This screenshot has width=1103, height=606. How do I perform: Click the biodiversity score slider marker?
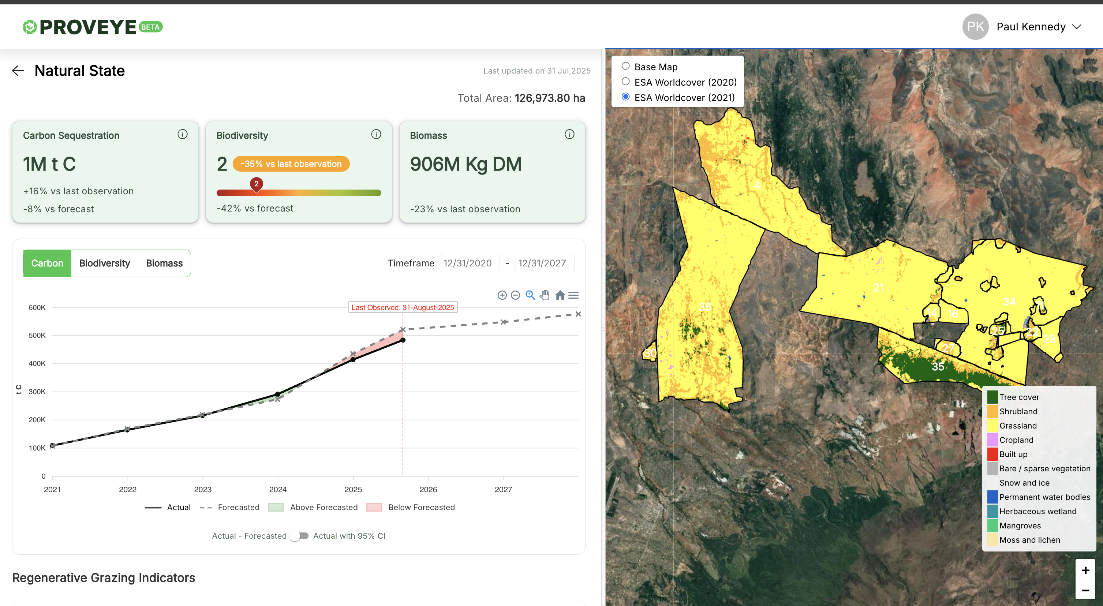[256, 184]
